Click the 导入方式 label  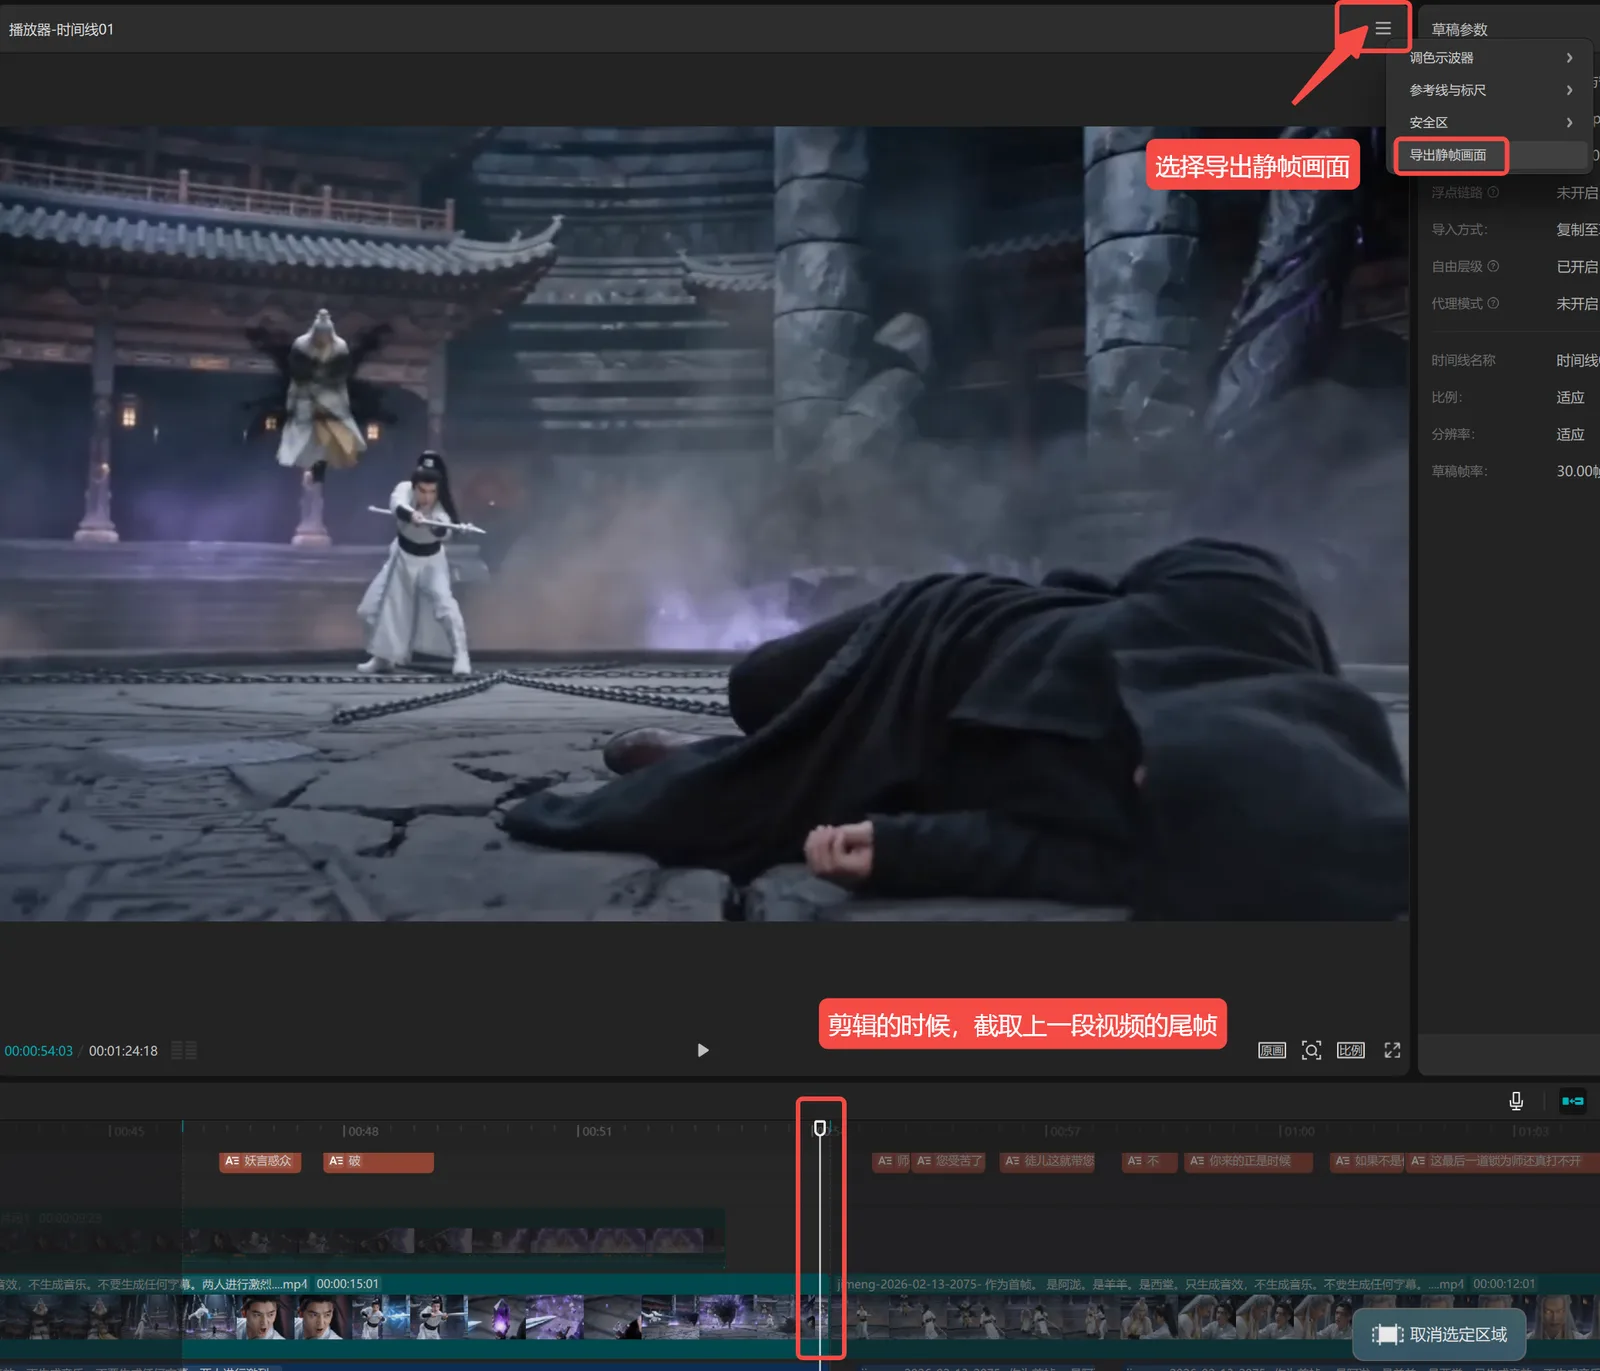tap(1459, 229)
